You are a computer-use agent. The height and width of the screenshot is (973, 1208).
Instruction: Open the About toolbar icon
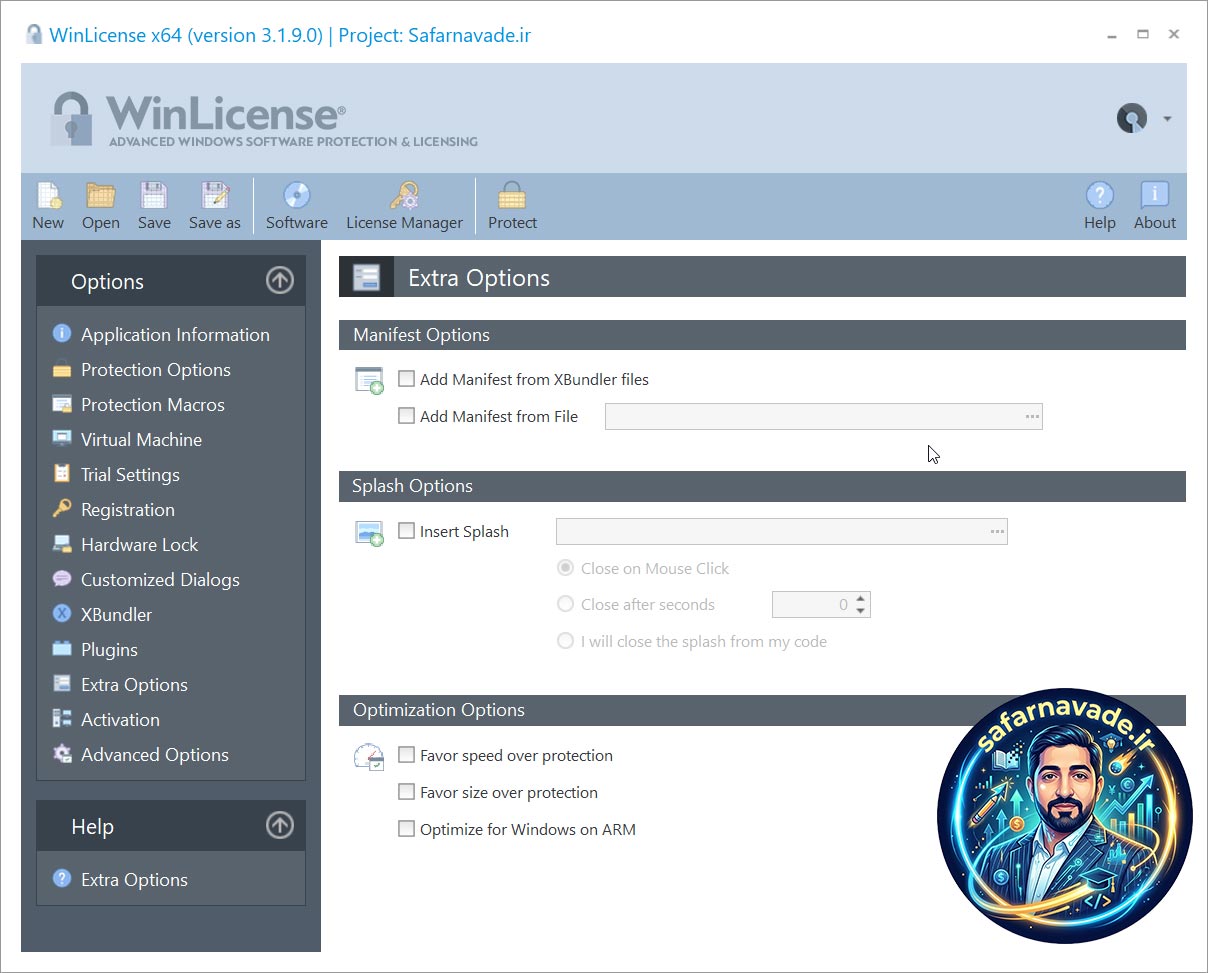point(1155,195)
